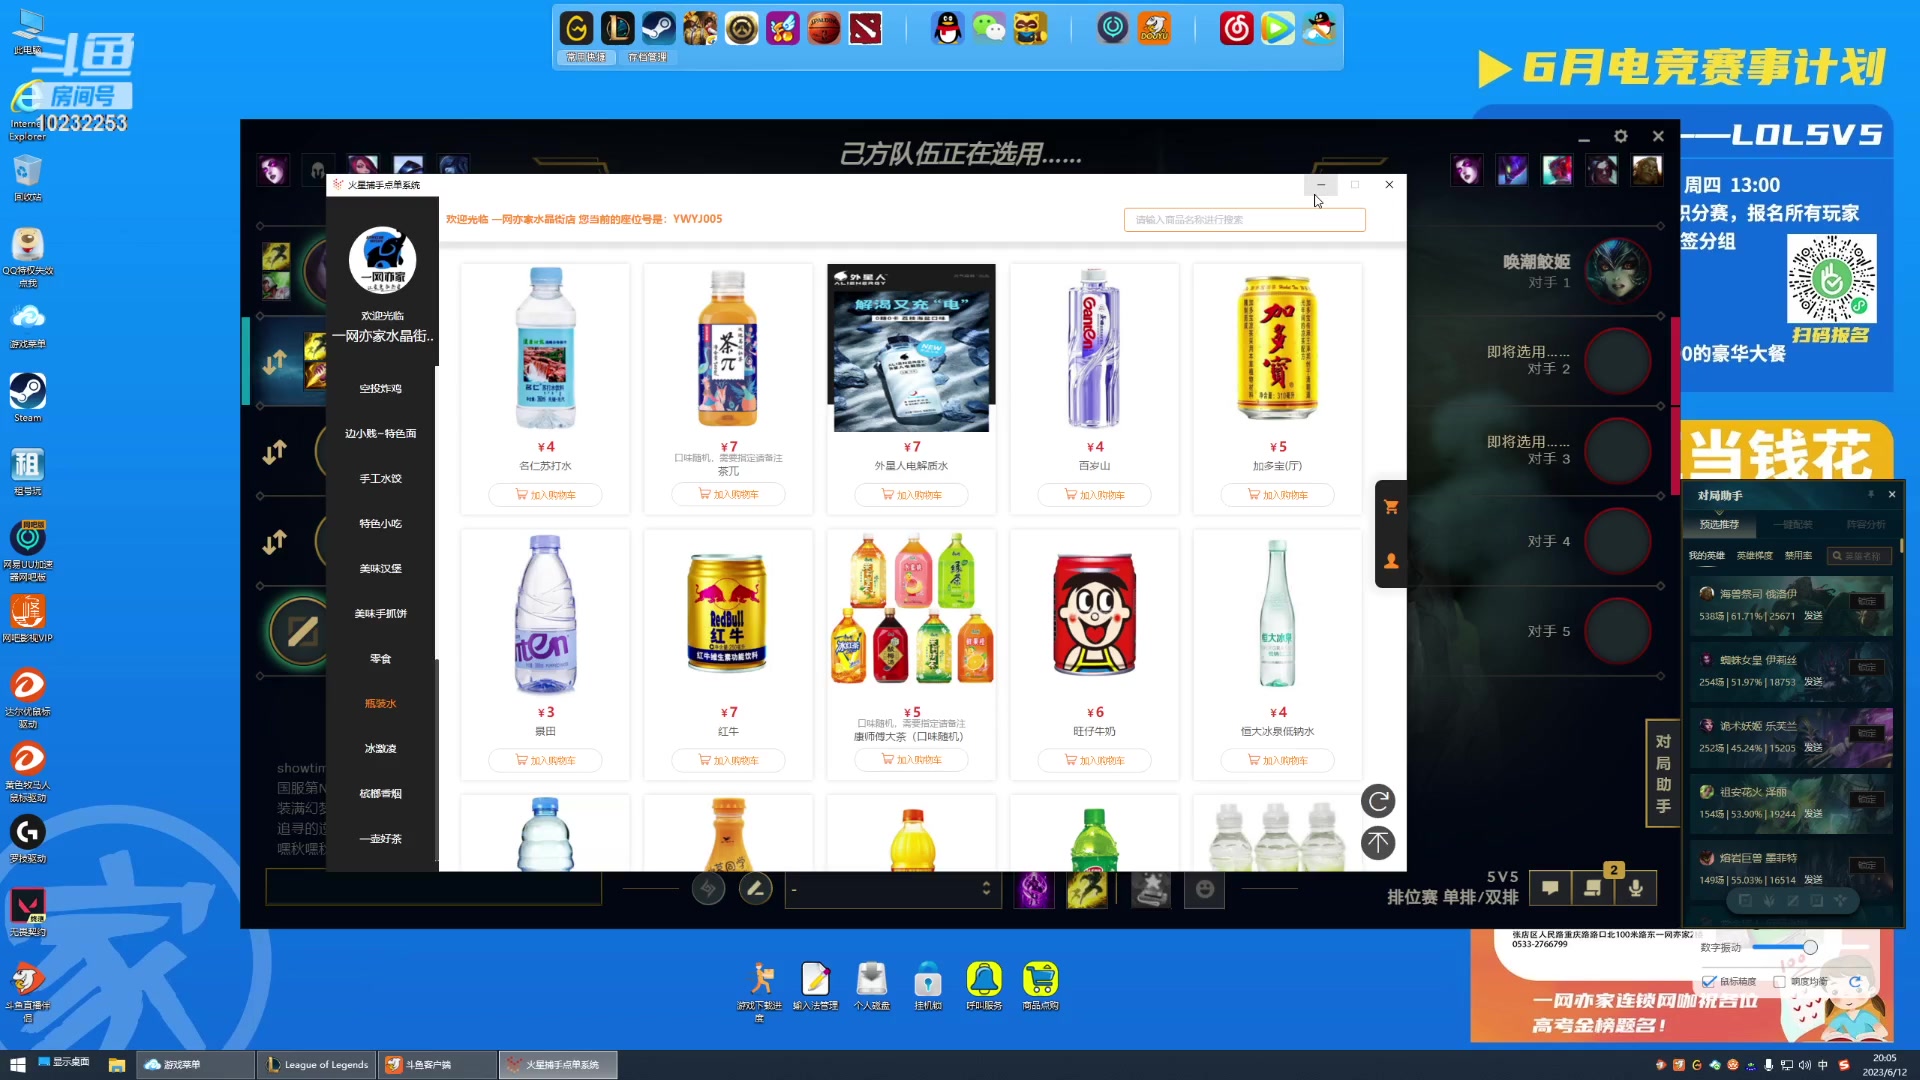Screen dimensions: 1920x1080
Task: Open WeChat icon in top launcher bar
Action: click(x=989, y=28)
